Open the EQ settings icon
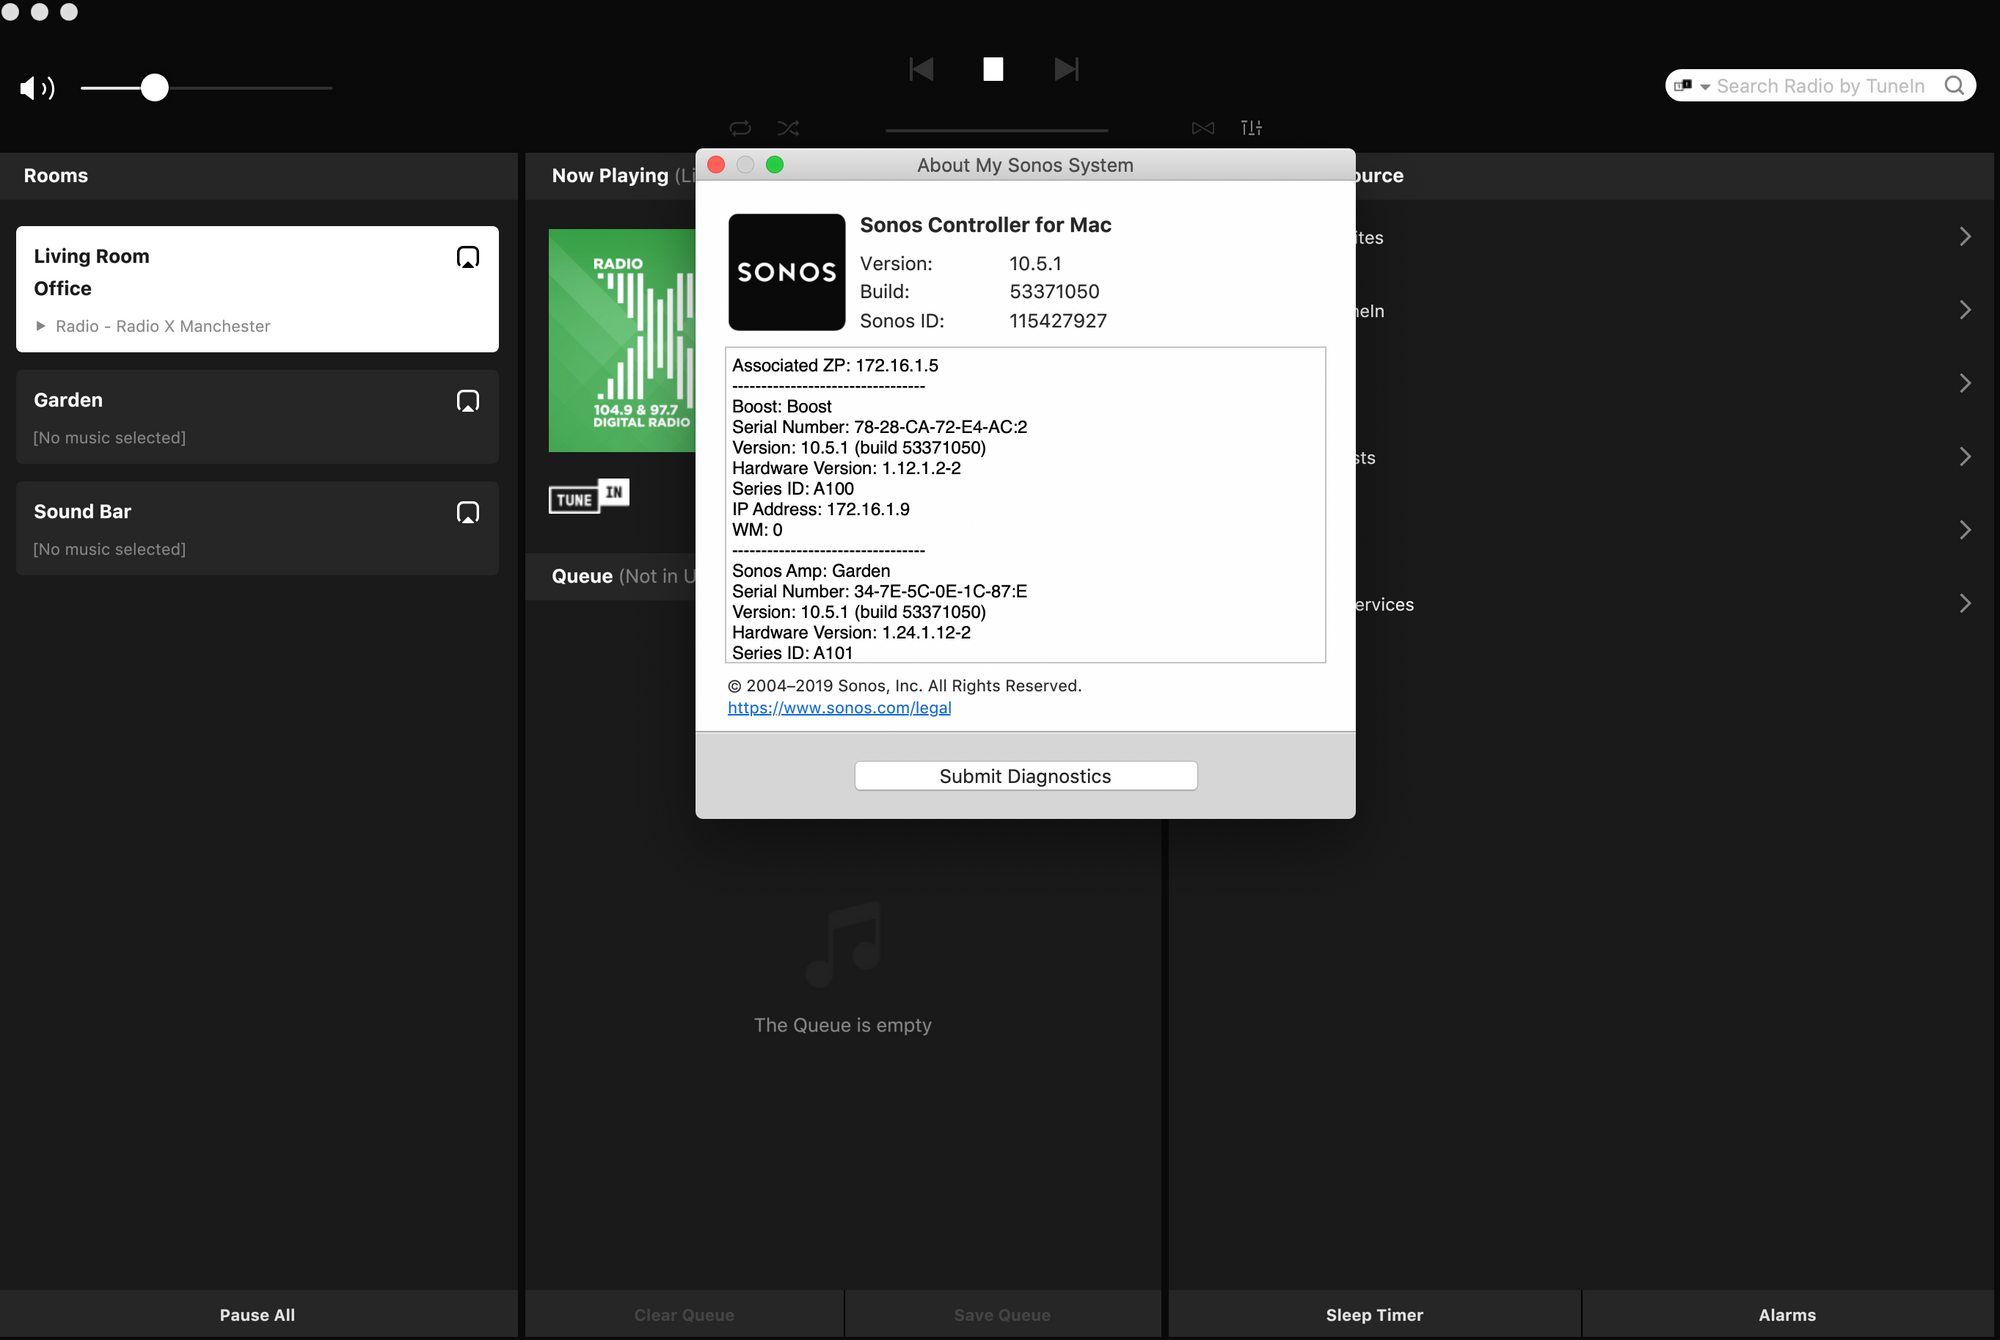This screenshot has width=2000, height=1340. (1251, 128)
